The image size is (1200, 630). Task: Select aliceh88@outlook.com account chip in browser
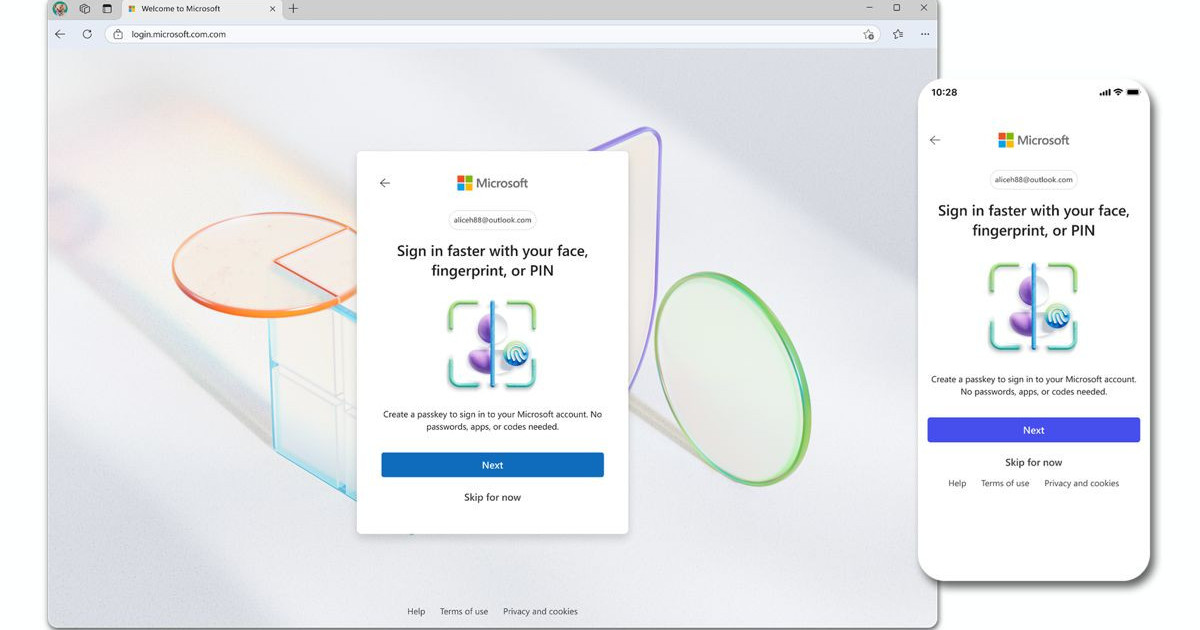coord(492,220)
